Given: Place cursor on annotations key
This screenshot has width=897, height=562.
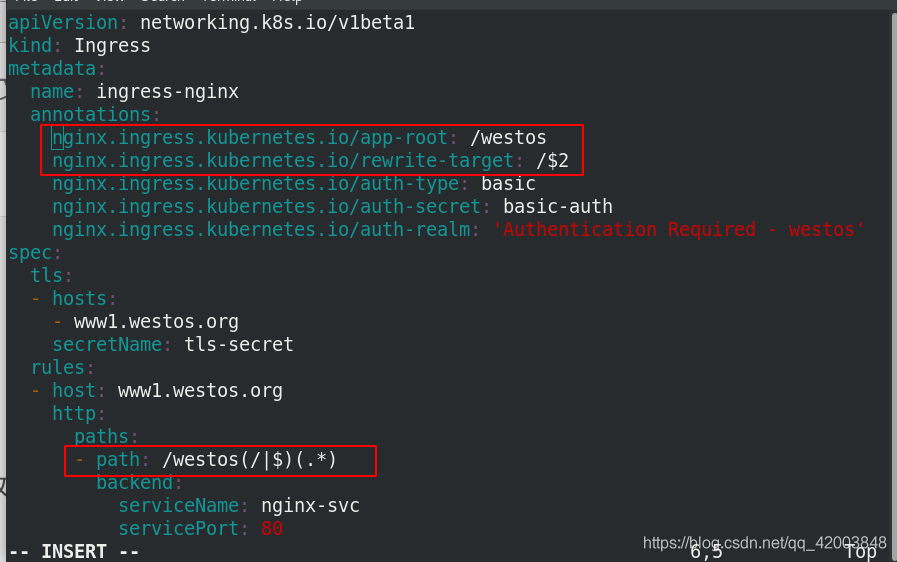Looking at the screenshot, I should pos(95,114).
